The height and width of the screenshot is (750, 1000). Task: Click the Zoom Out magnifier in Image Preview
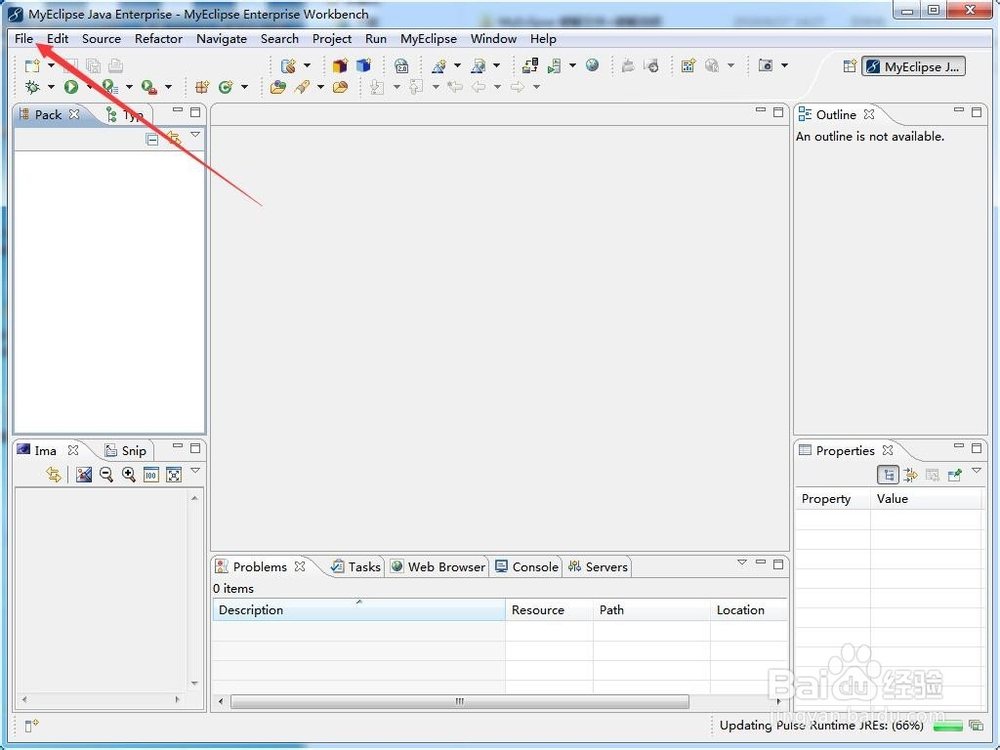coord(106,474)
